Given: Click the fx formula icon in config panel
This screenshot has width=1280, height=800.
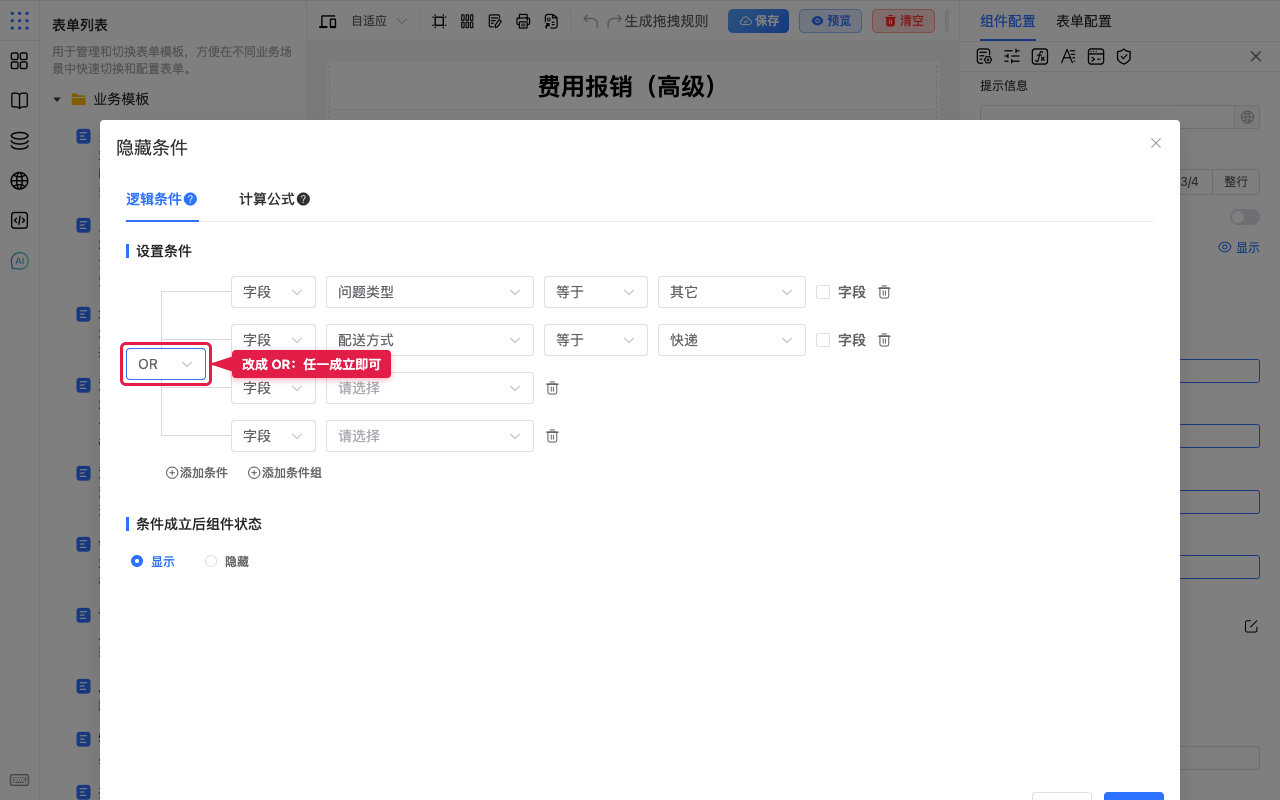Looking at the screenshot, I should [1040, 56].
